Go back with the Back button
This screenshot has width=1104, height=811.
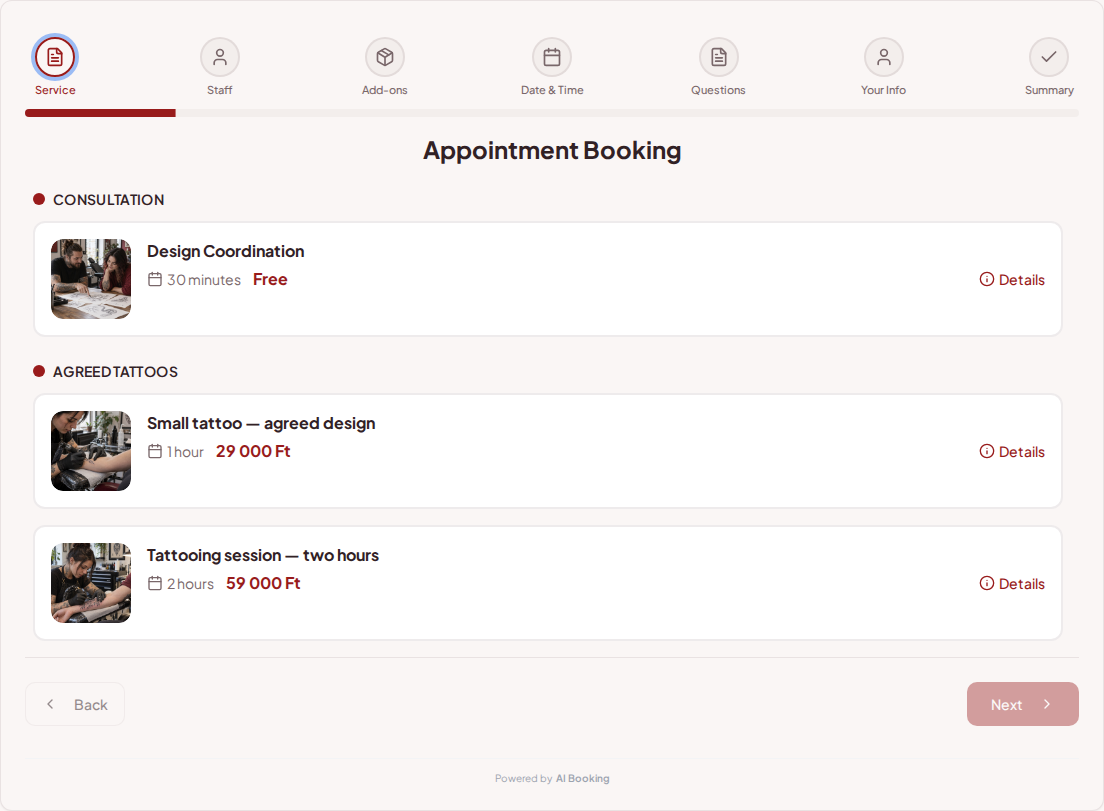75,704
